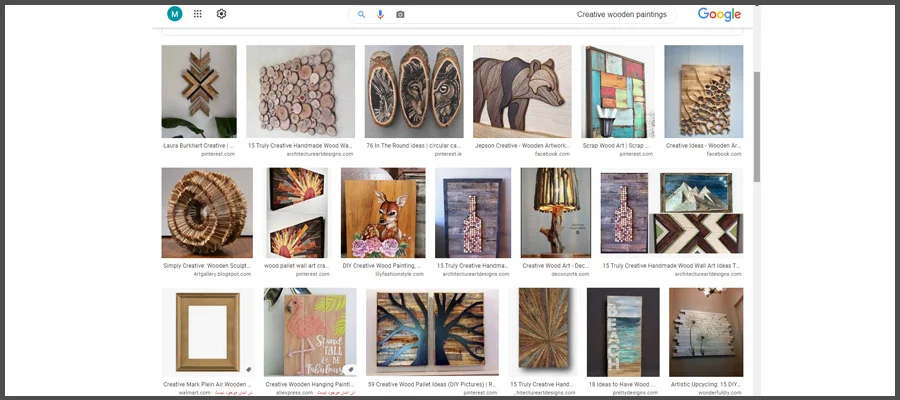This screenshot has width=900, height=400.
Task: Select the painted deer wood painting thumbnail
Action: point(383,213)
